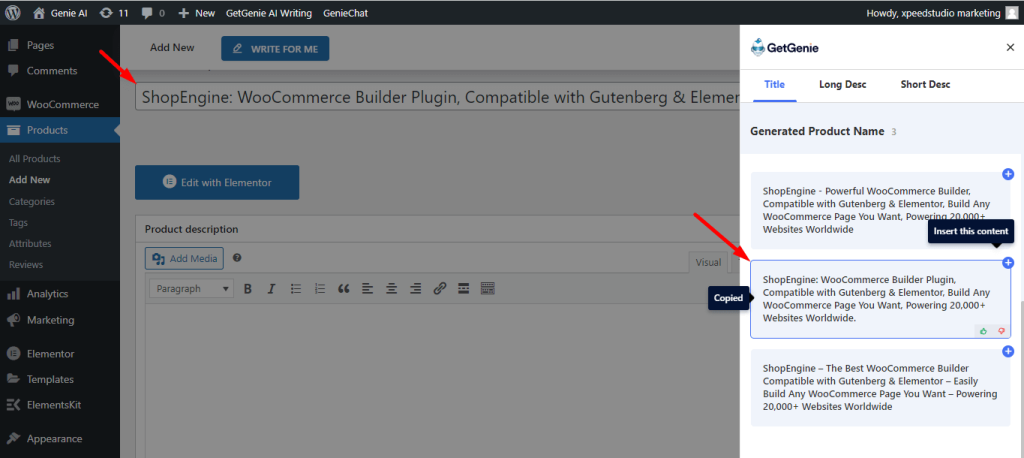Click Edit with Elementor button
Screen dimensions: 1024x458
[217, 182]
